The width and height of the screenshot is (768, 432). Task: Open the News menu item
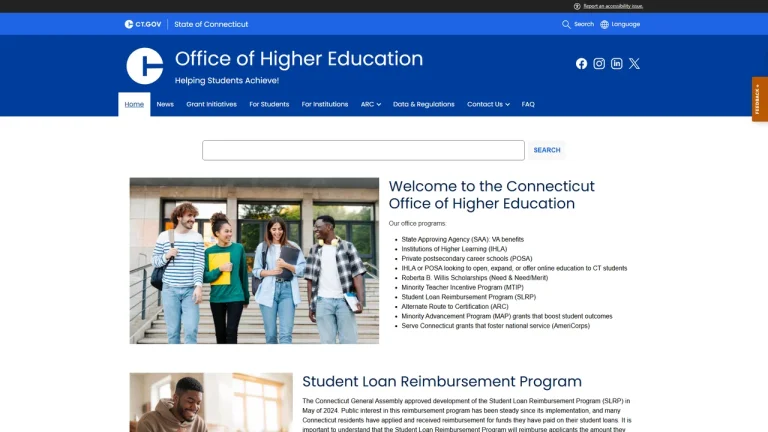(x=165, y=104)
